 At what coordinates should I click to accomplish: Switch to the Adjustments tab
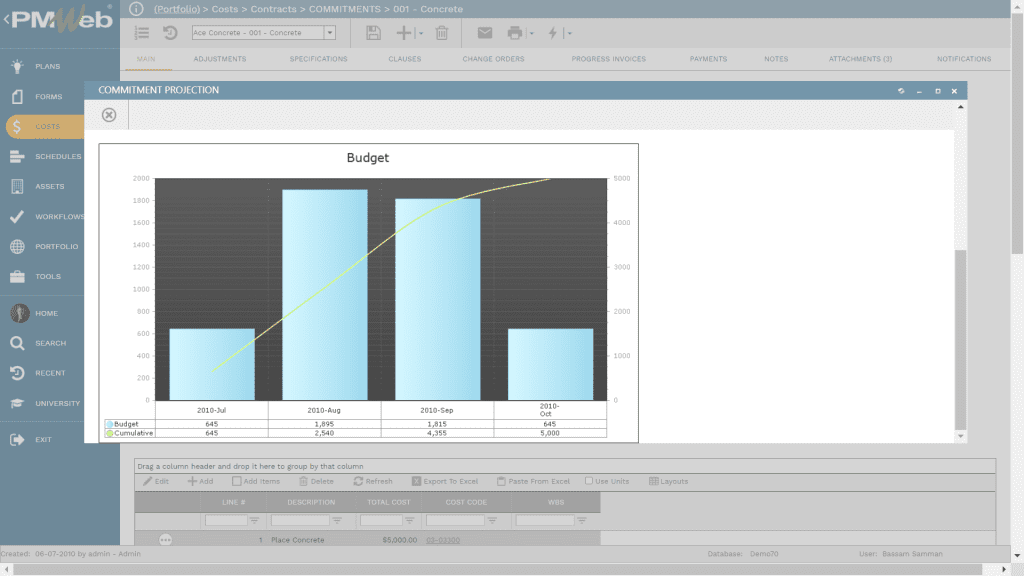219,59
